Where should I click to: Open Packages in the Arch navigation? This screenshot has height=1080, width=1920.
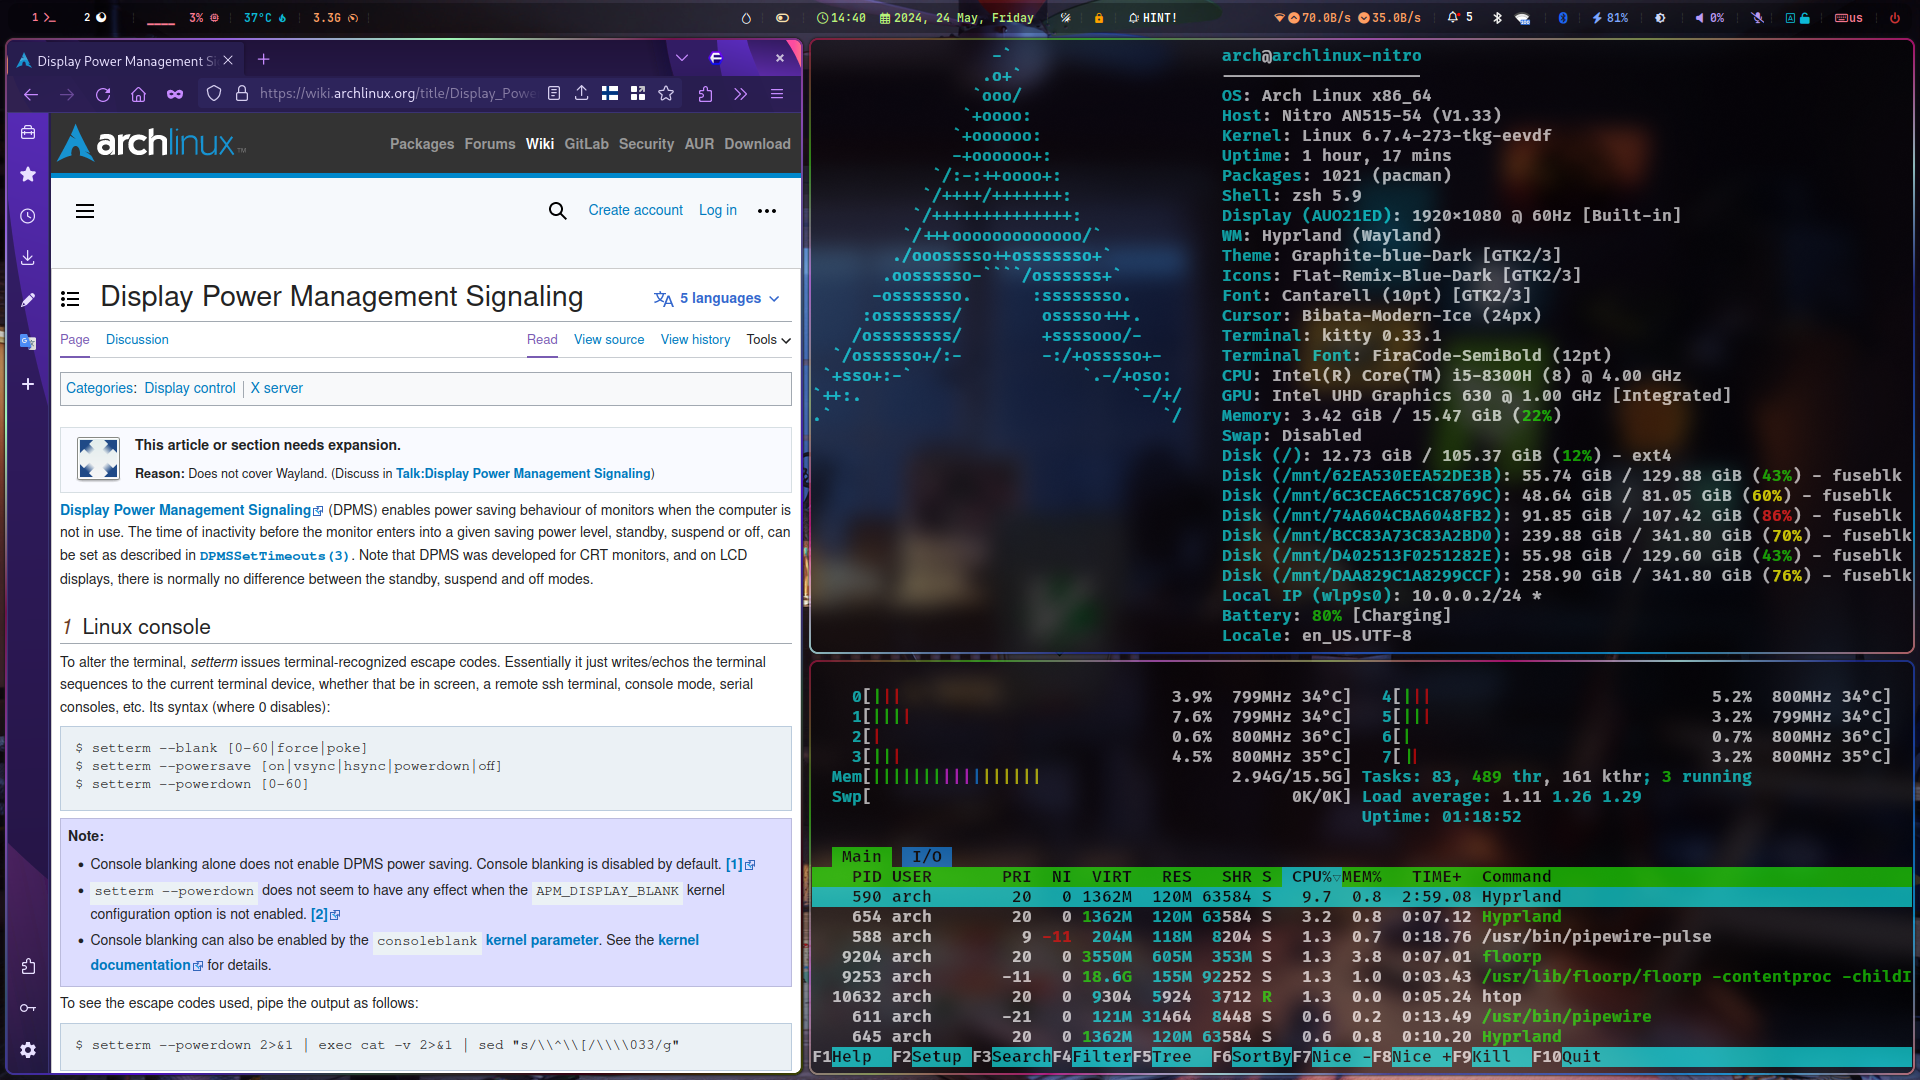click(x=422, y=144)
